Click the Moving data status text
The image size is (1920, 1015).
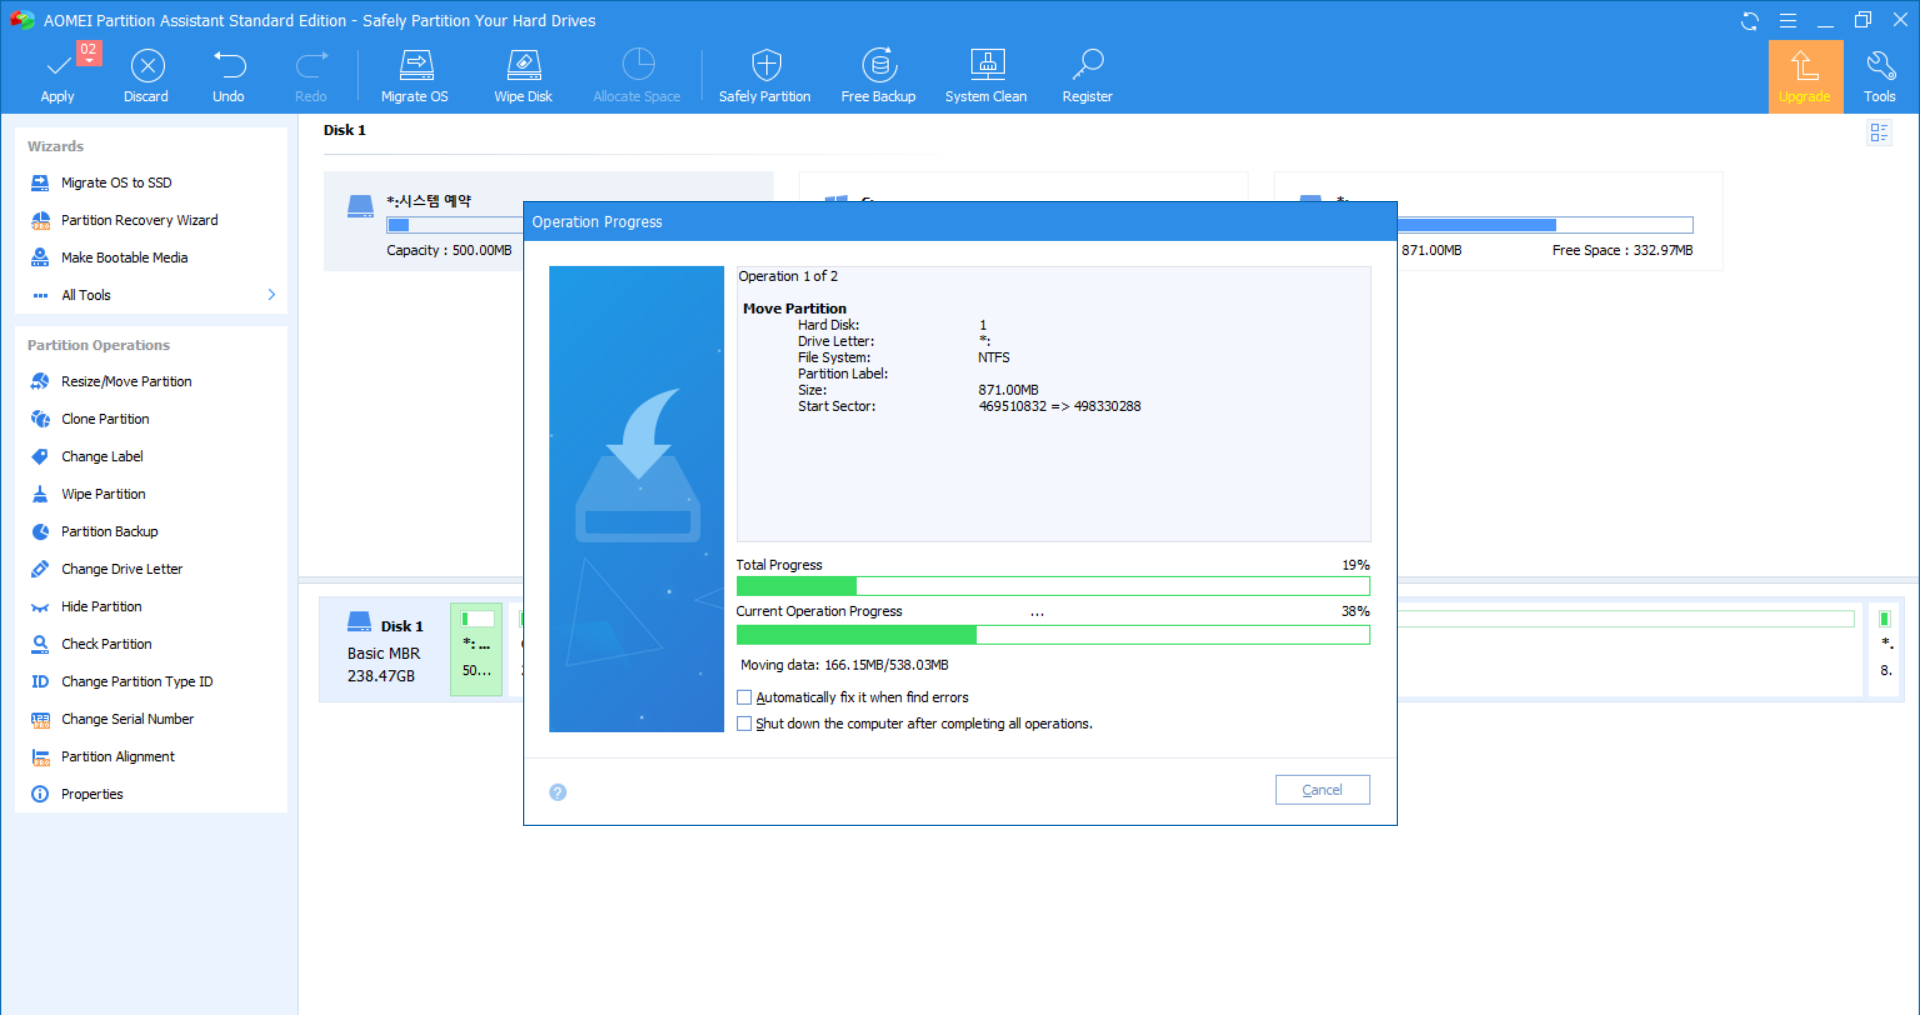click(844, 665)
